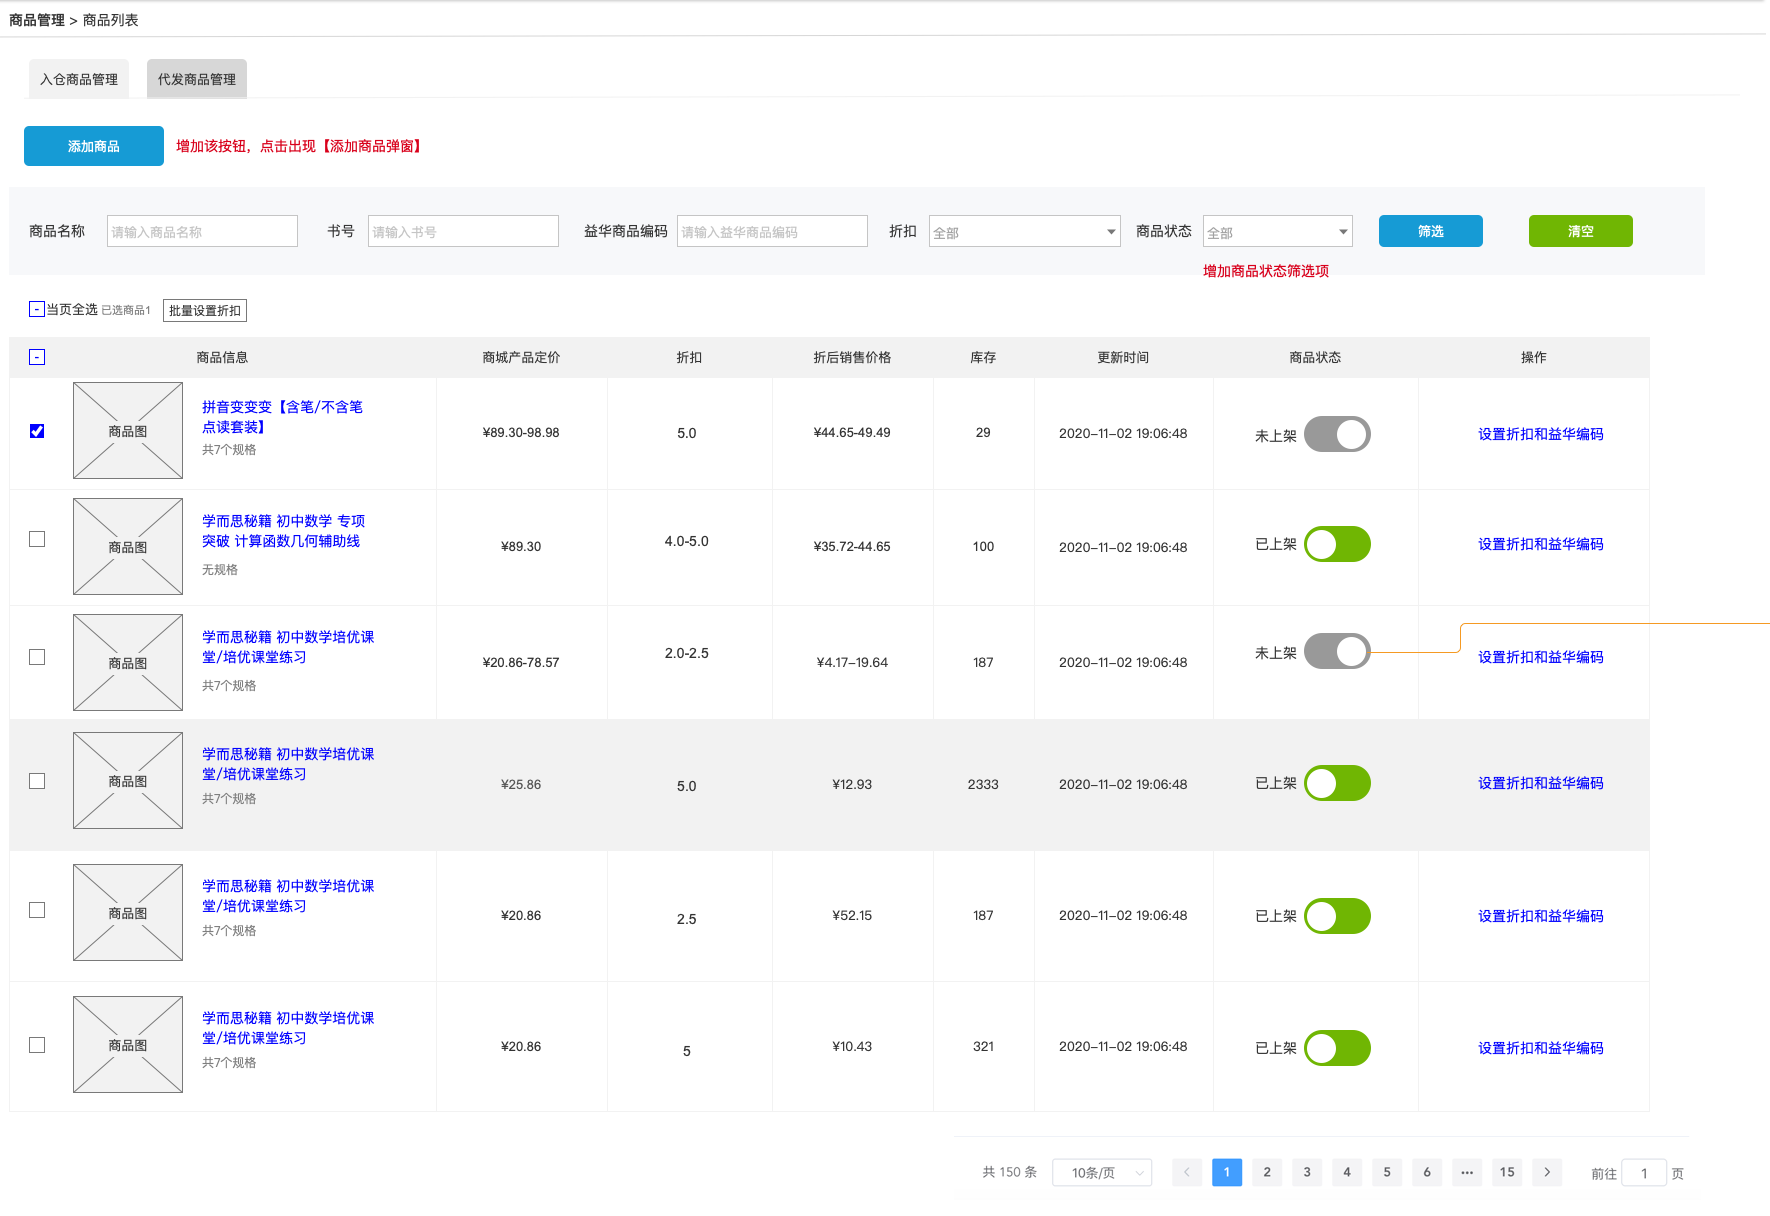Turn off the 已上架 toggle in second row
The width and height of the screenshot is (1770, 1216).
pos(1337,544)
